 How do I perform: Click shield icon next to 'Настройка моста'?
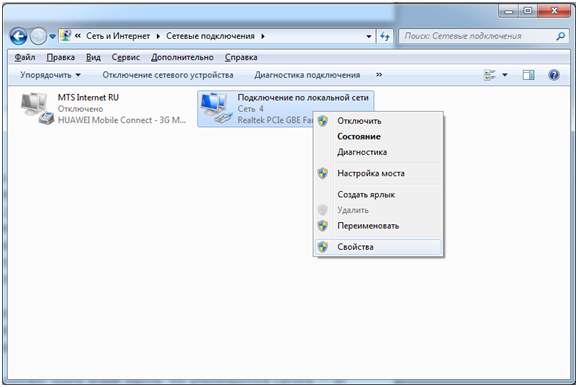pyautogui.click(x=323, y=173)
